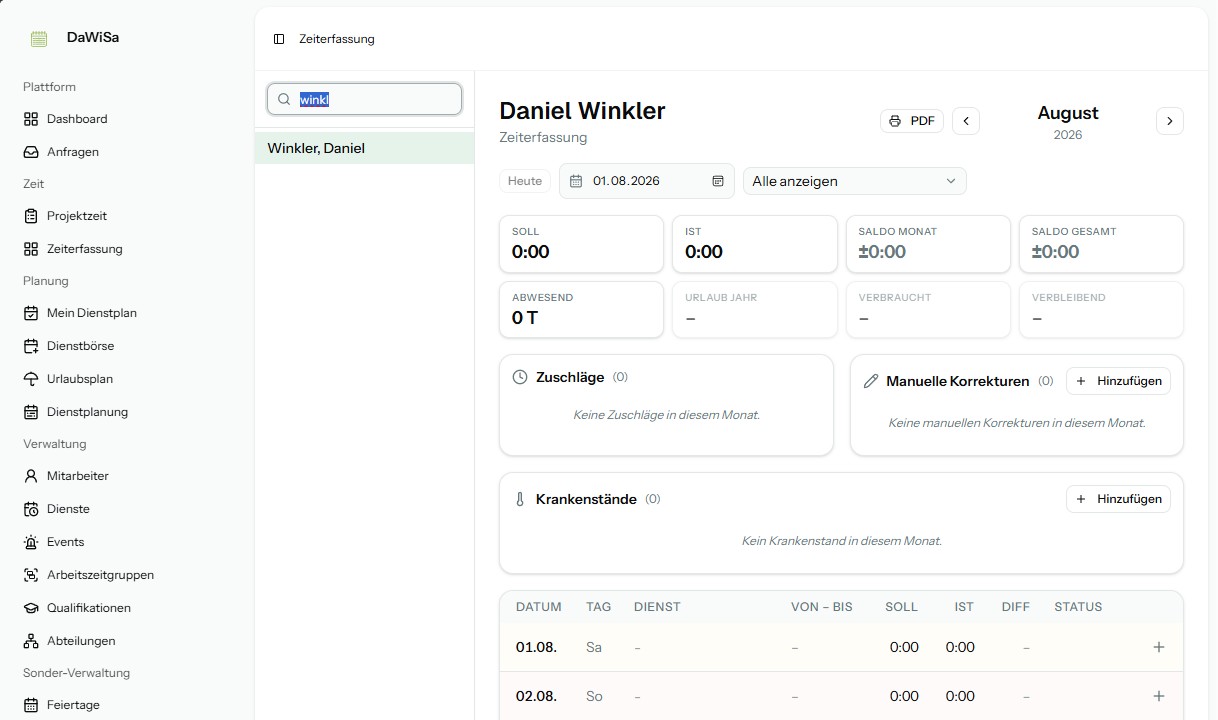
Task: Toggle the sidebar panel icon
Action: pos(279,39)
